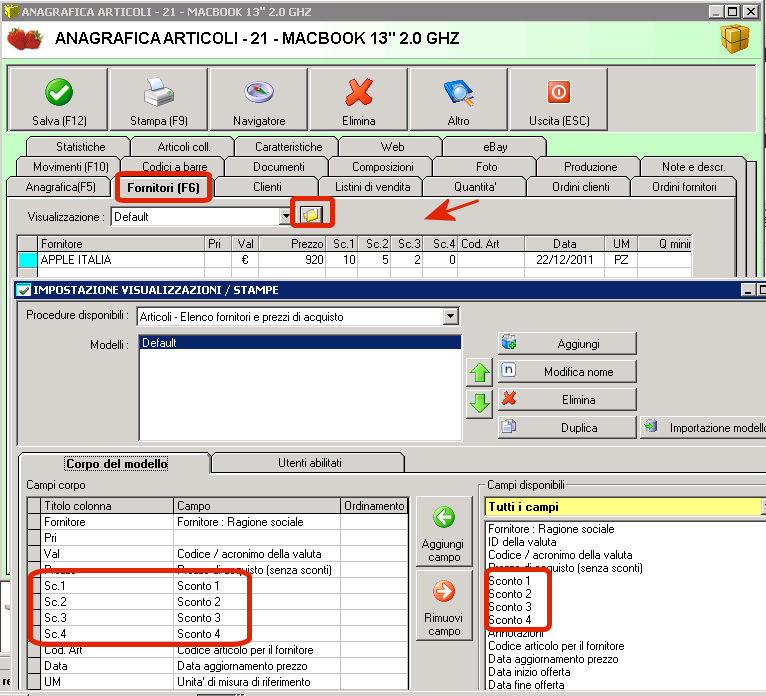This screenshot has height=696, width=766.
Task: Select the Data row in Campi corpo
Action: (217, 666)
